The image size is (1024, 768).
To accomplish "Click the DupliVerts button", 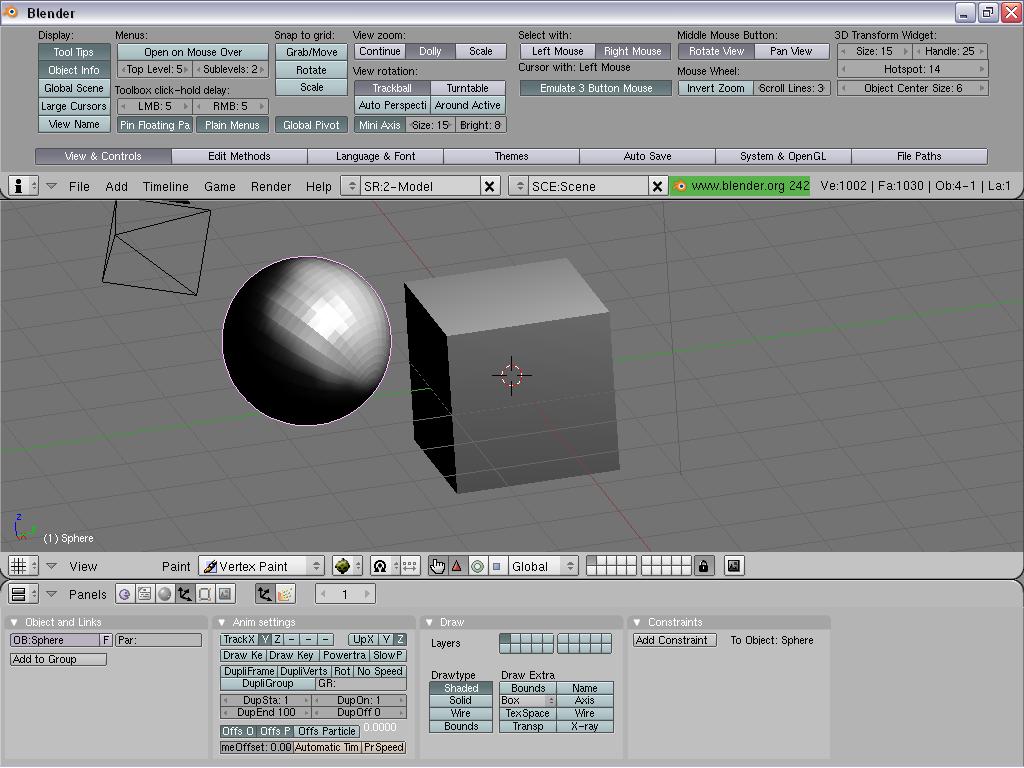I will pos(304,671).
